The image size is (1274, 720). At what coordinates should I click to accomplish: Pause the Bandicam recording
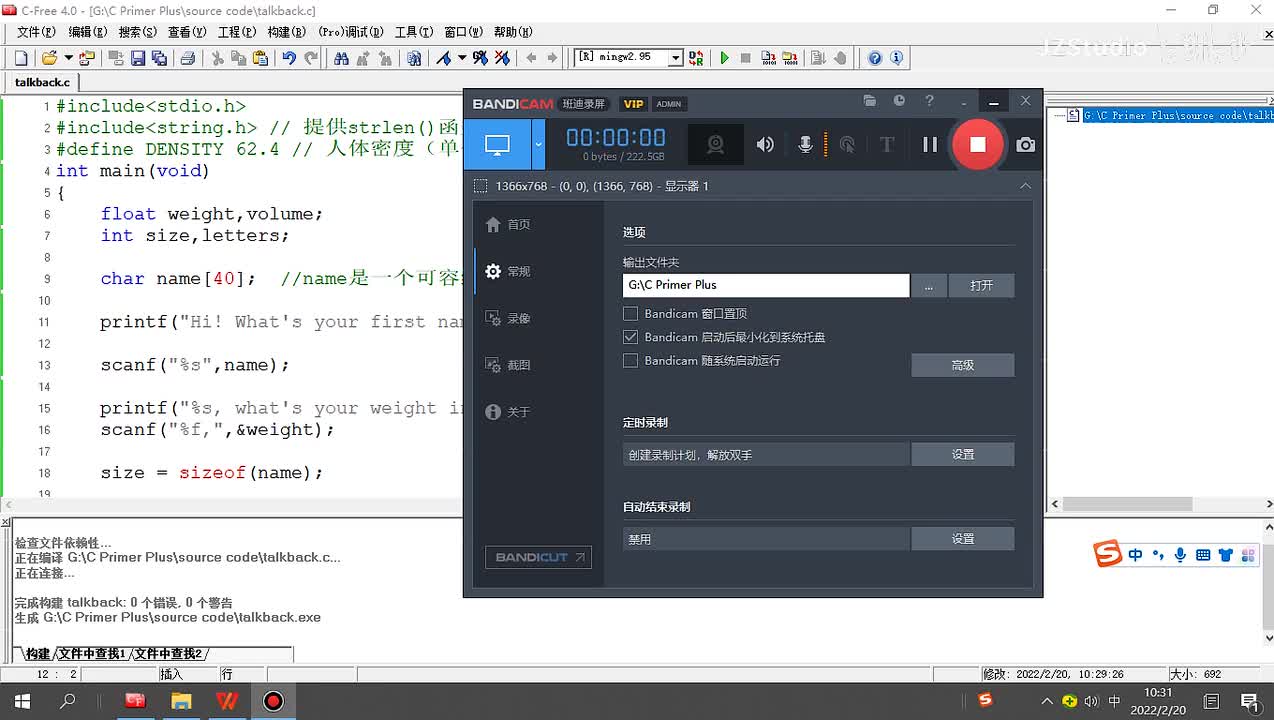point(930,145)
